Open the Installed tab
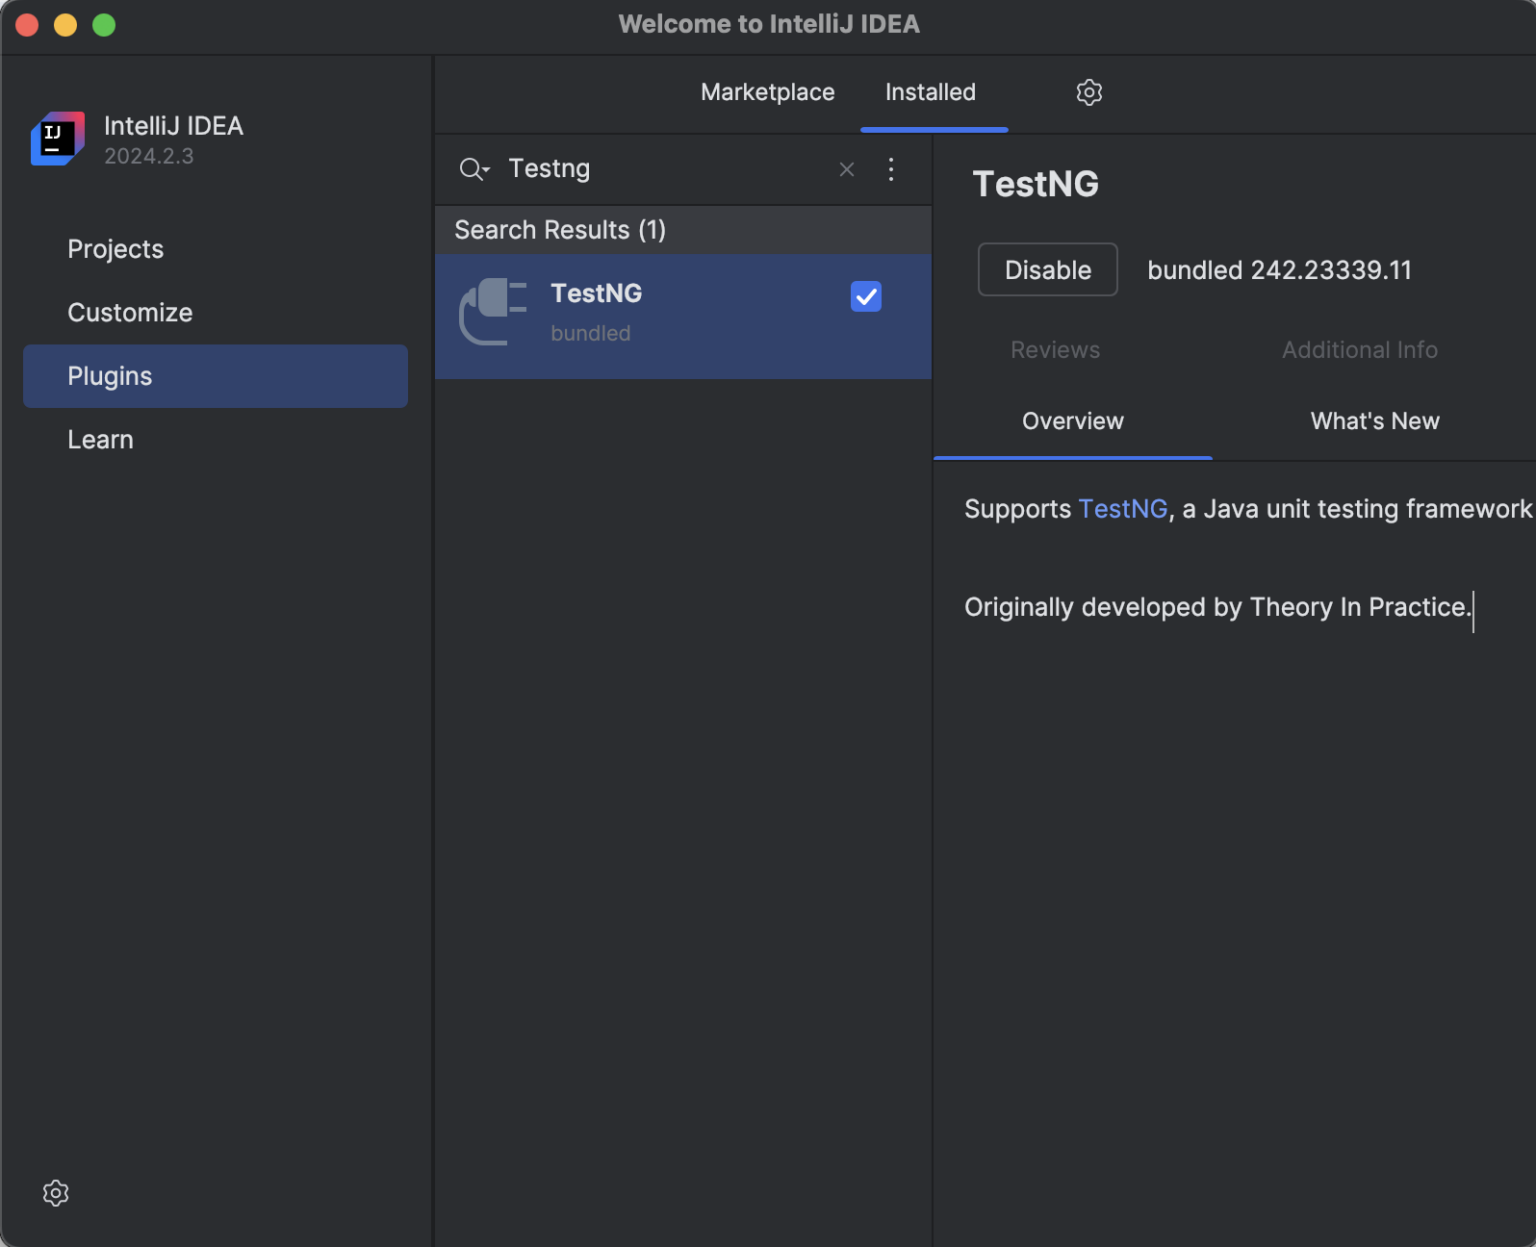 pyautogui.click(x=930, y=92)
